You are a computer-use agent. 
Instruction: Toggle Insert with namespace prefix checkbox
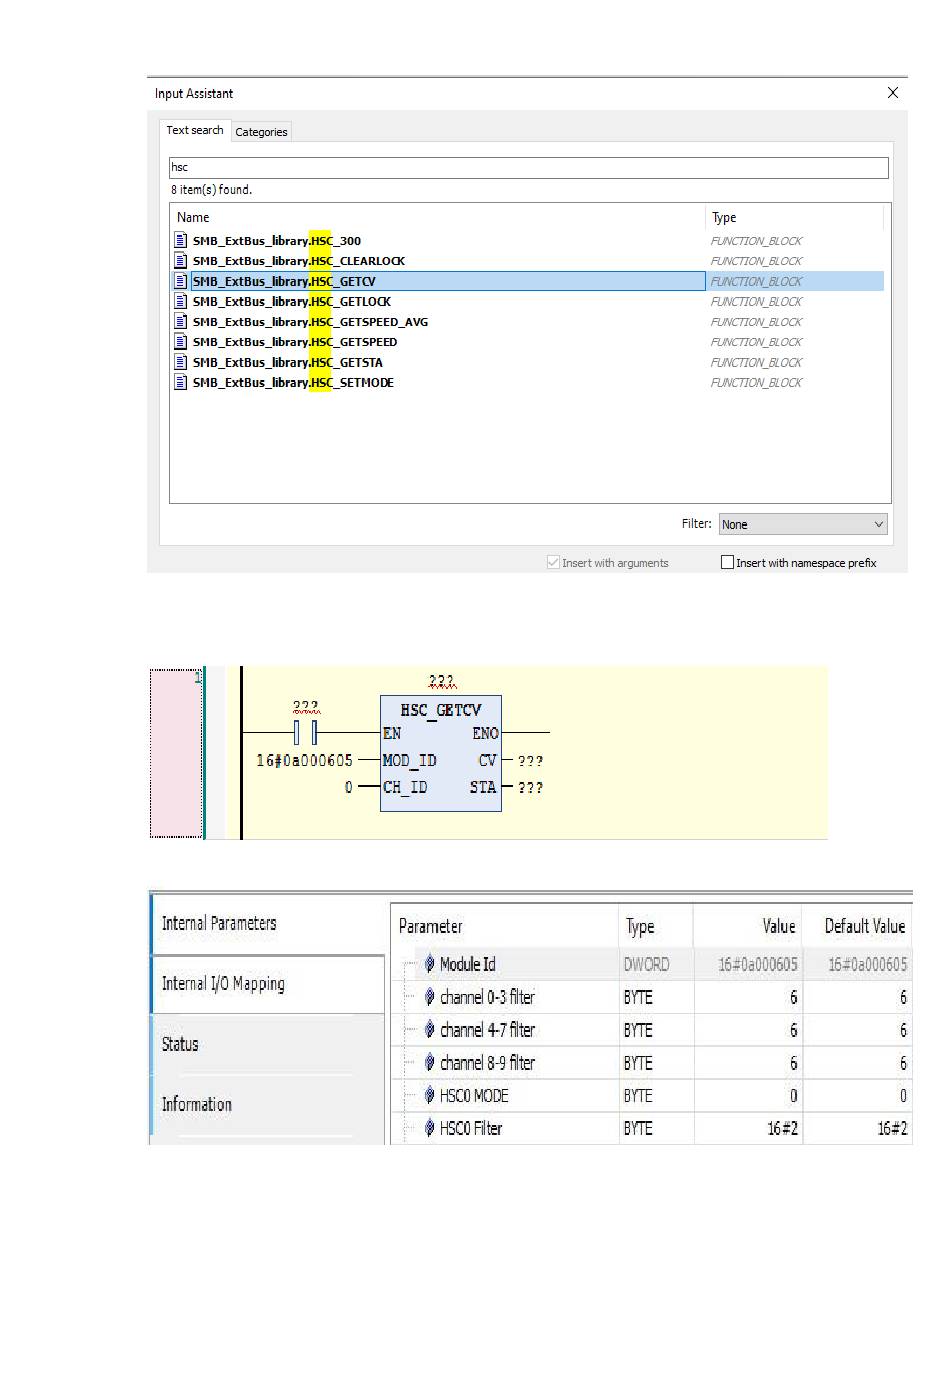pos(727,563)
